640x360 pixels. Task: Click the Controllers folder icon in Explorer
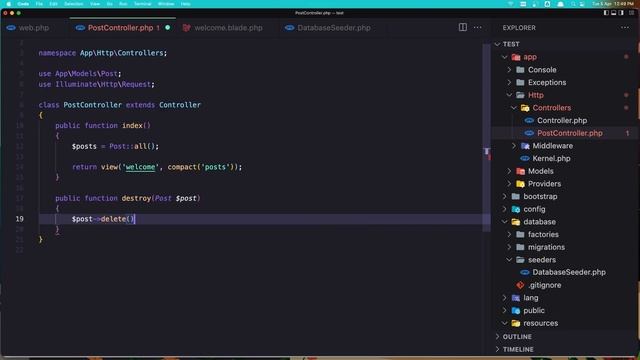coord(525,108)
